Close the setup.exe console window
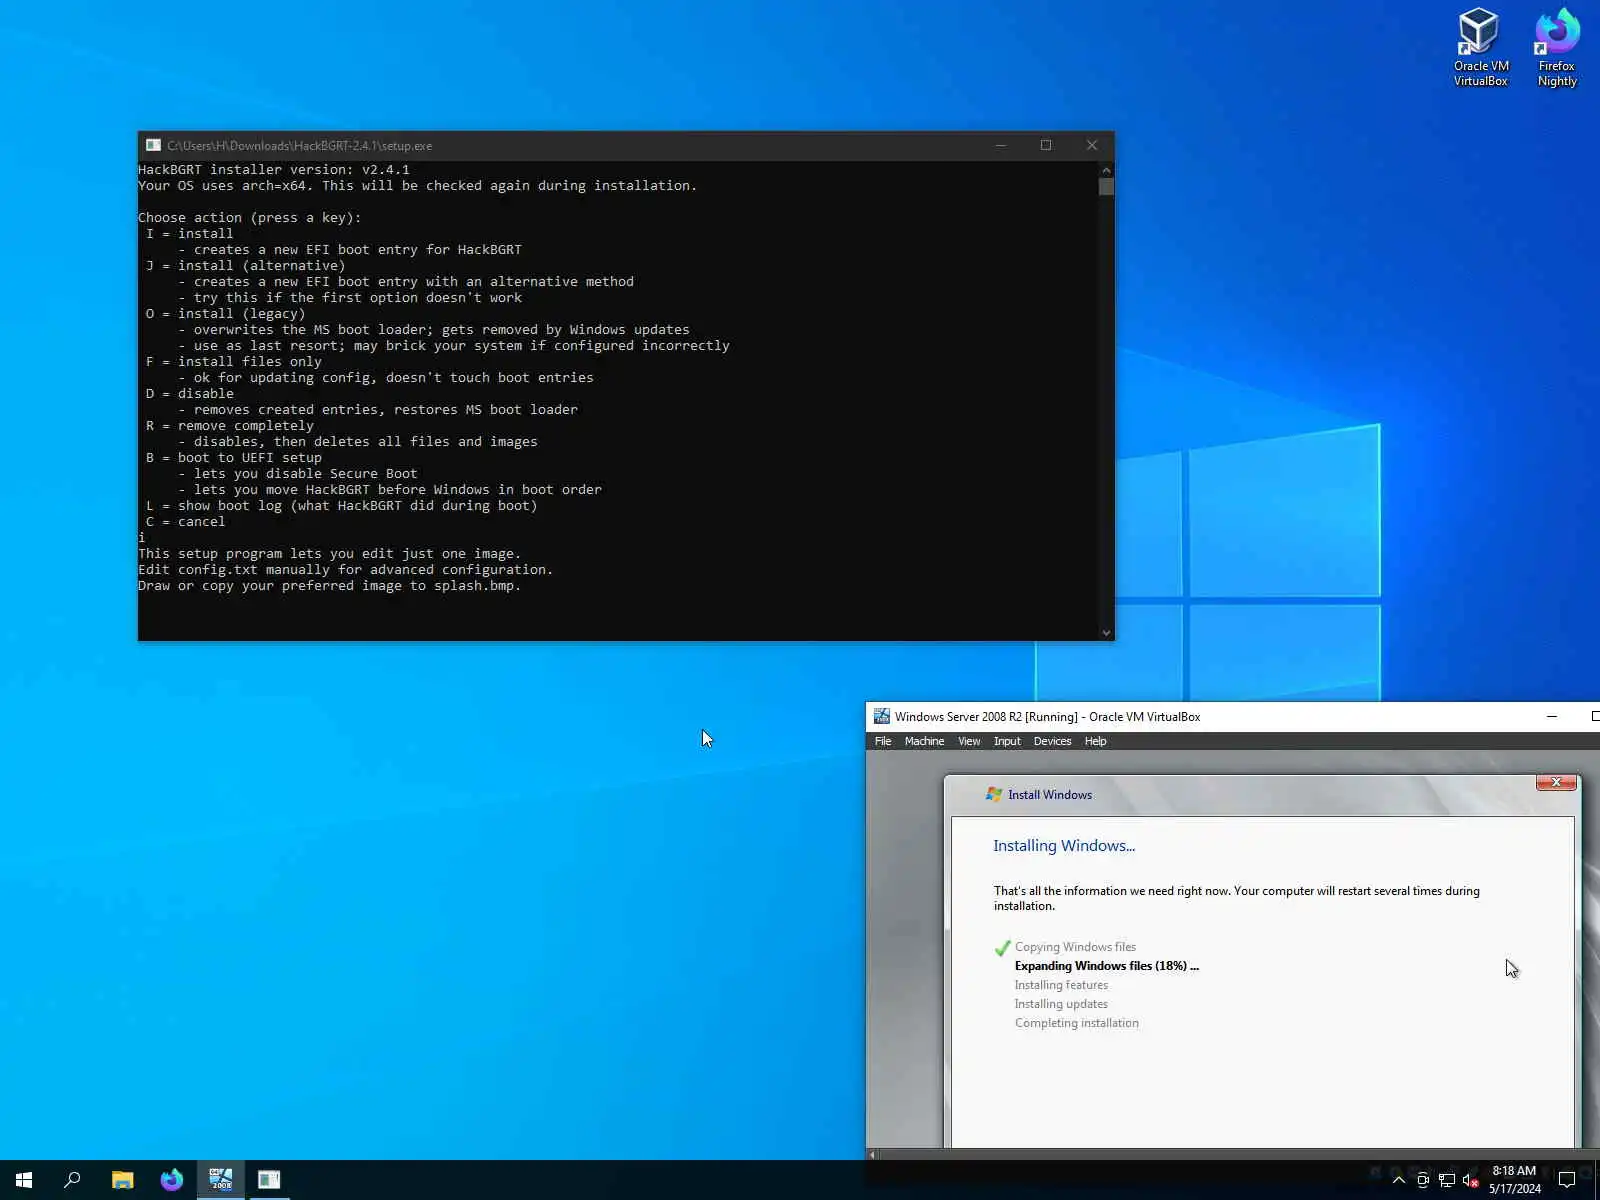Viewport: 1600px width, 1200px height. pyautogui.click(x=1092, y=145)
